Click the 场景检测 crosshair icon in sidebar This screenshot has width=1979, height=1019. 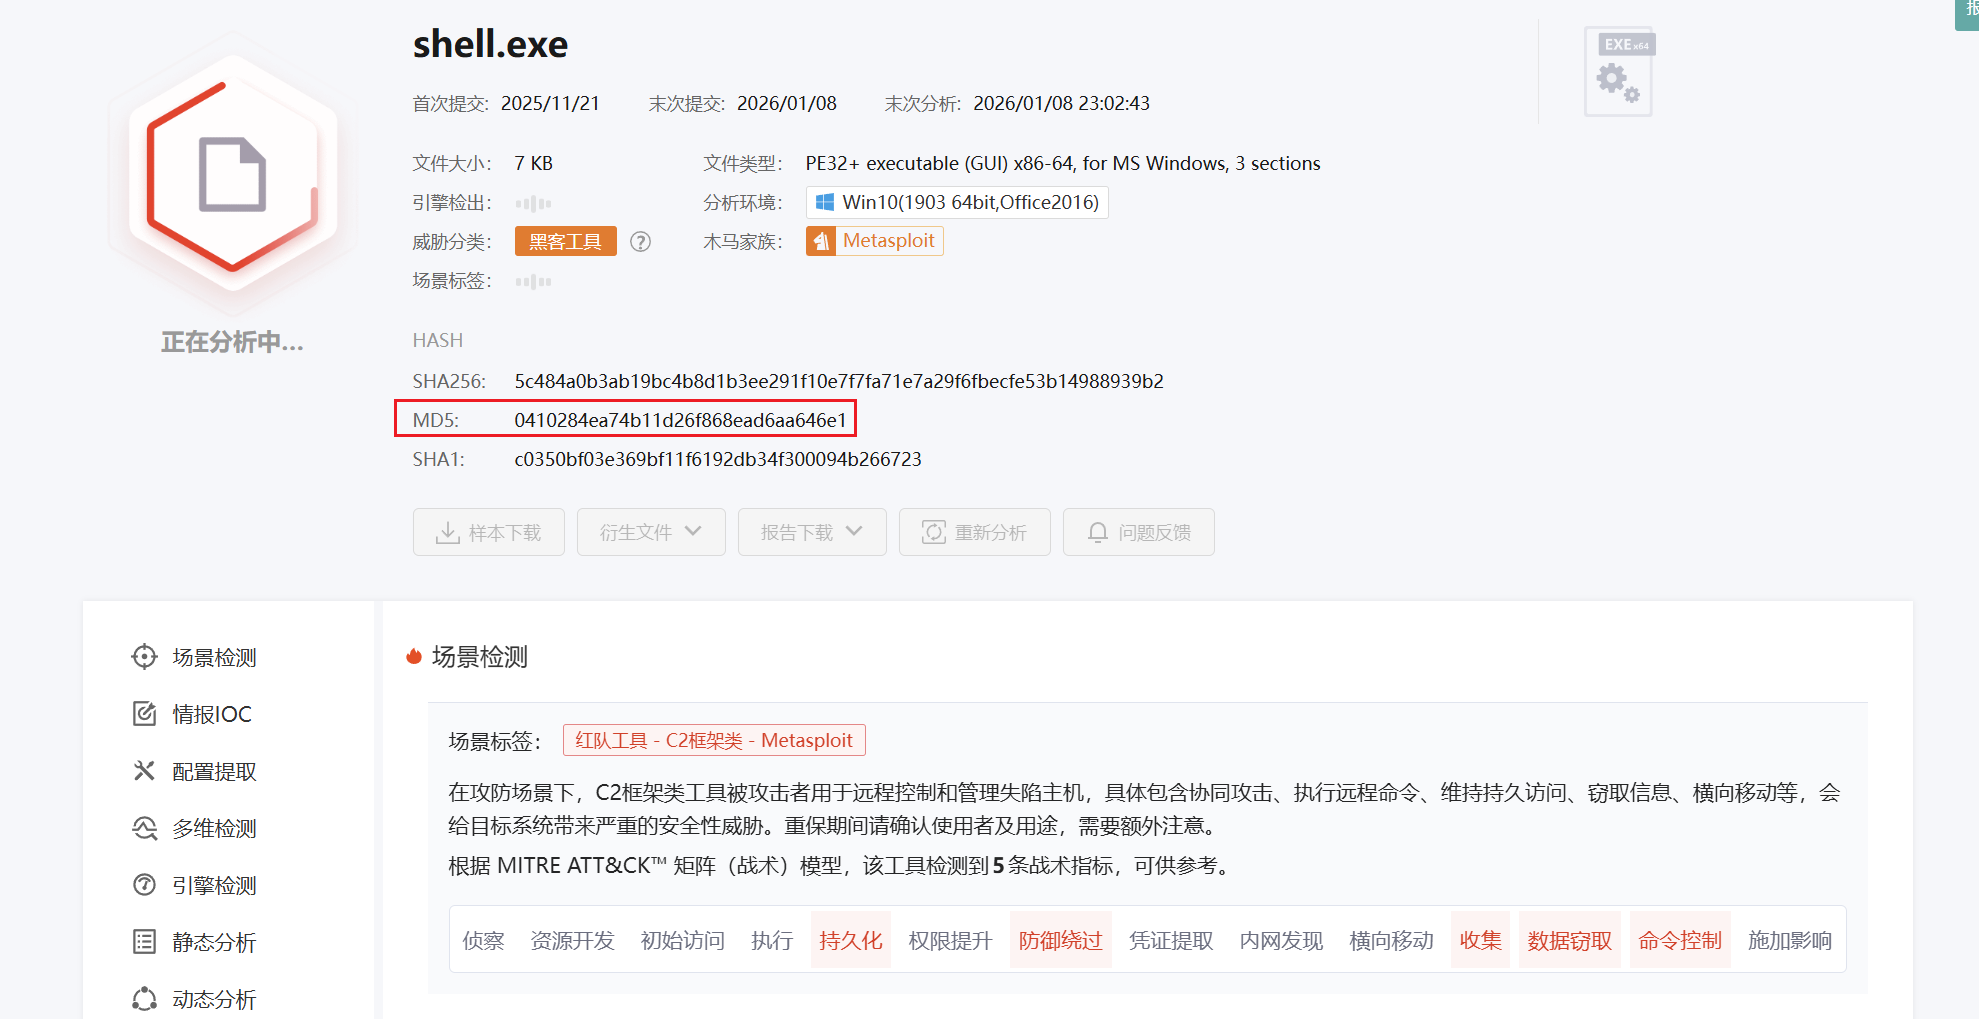tap(145, 657)
